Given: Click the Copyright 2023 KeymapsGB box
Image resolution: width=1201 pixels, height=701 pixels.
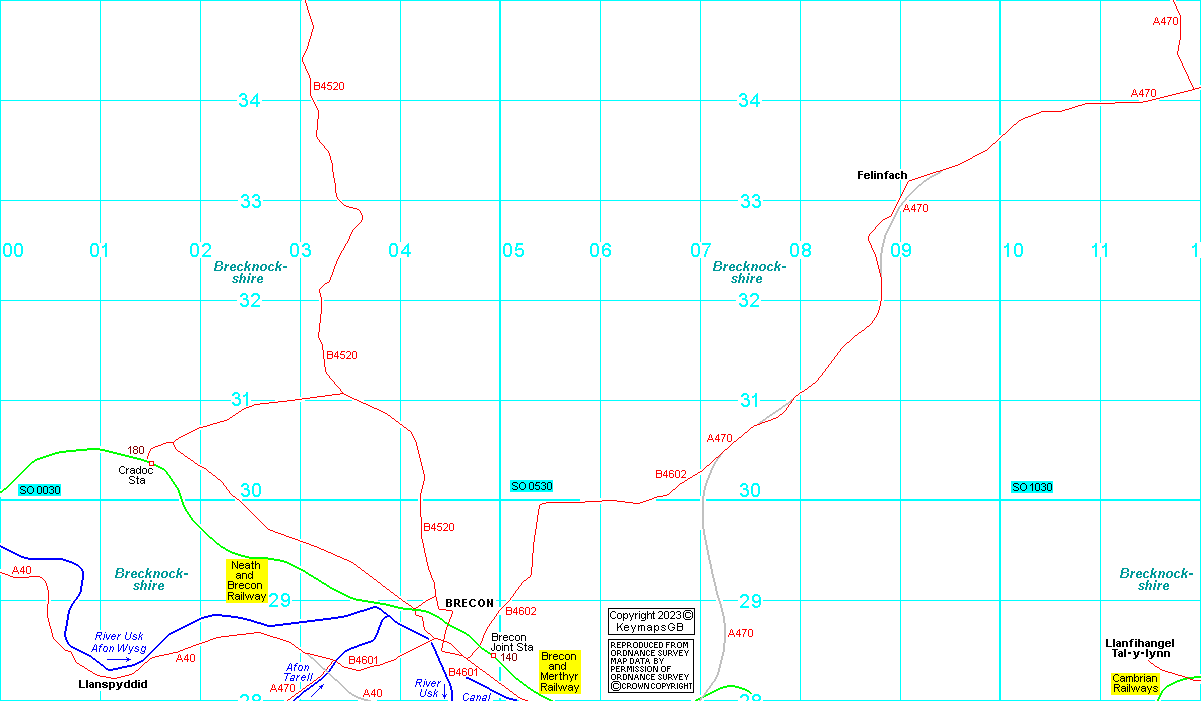Looking at the screenshot, I should 651,621.
